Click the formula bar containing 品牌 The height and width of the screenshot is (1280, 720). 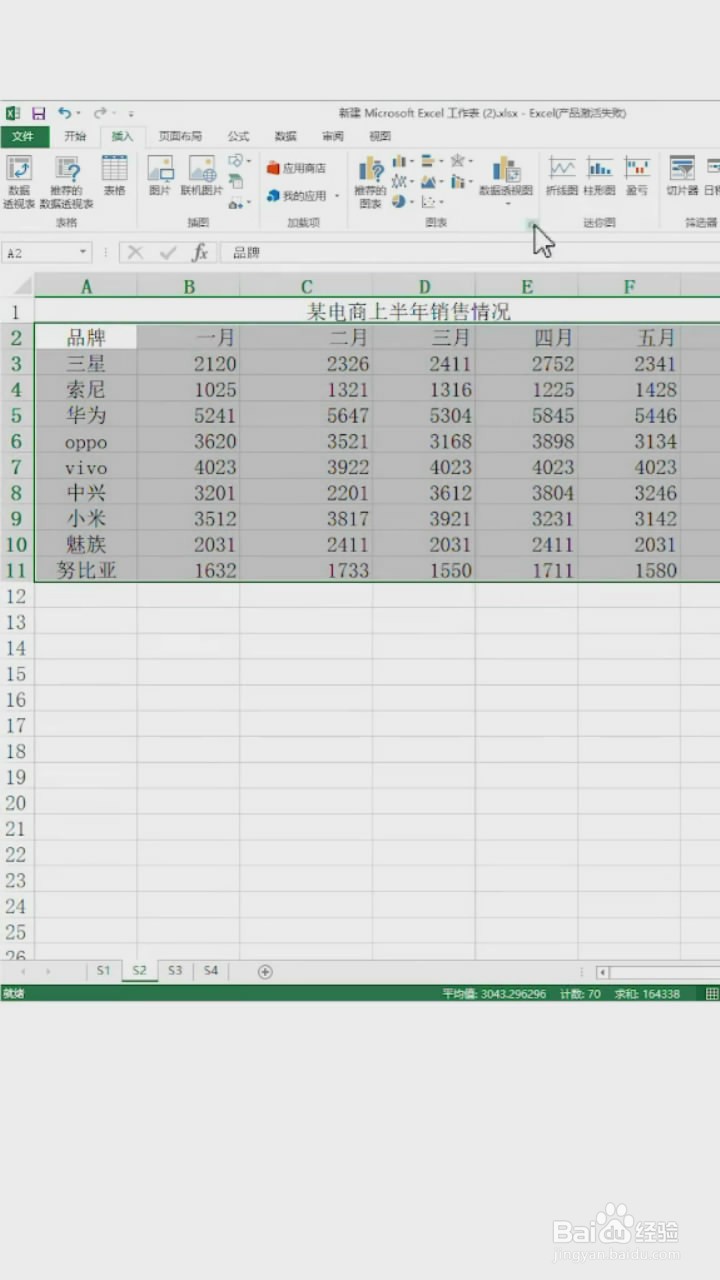point(470,253)
